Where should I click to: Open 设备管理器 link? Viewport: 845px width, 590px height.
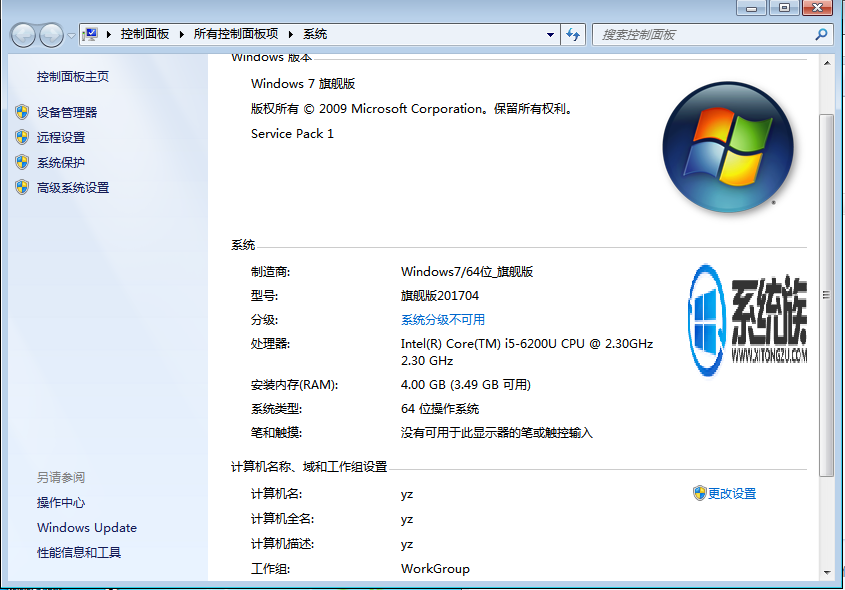pyautogui.click(x=67, y=112)
